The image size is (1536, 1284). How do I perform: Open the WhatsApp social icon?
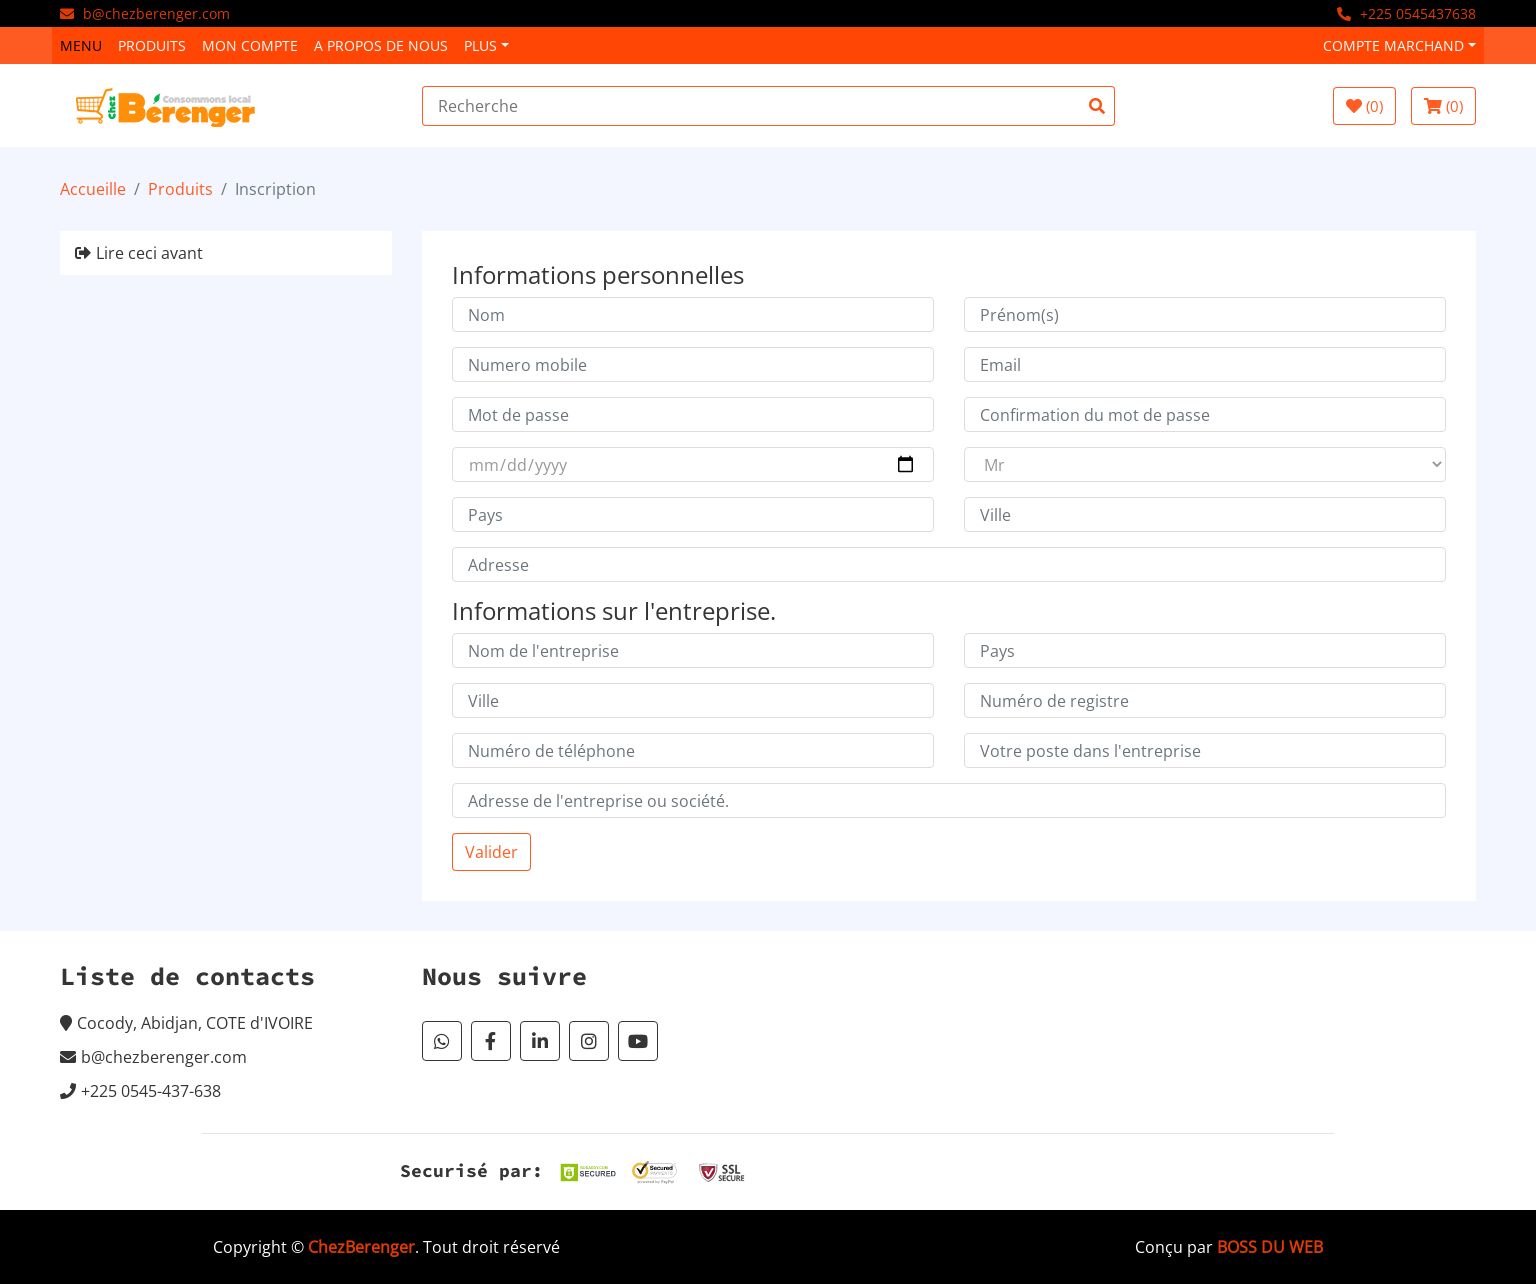tap(442, 1041)
